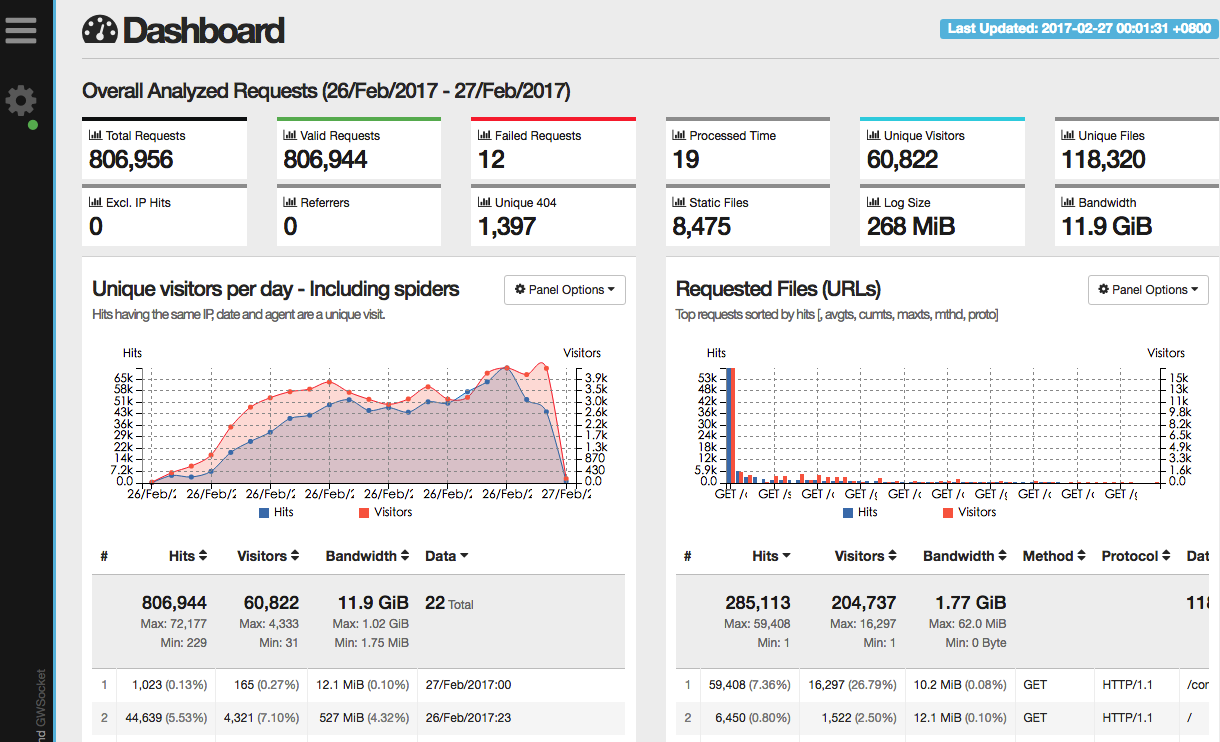1220x742 pixels.
Task: Click the Failed Requests chart icon
Action: coord(485,136)
